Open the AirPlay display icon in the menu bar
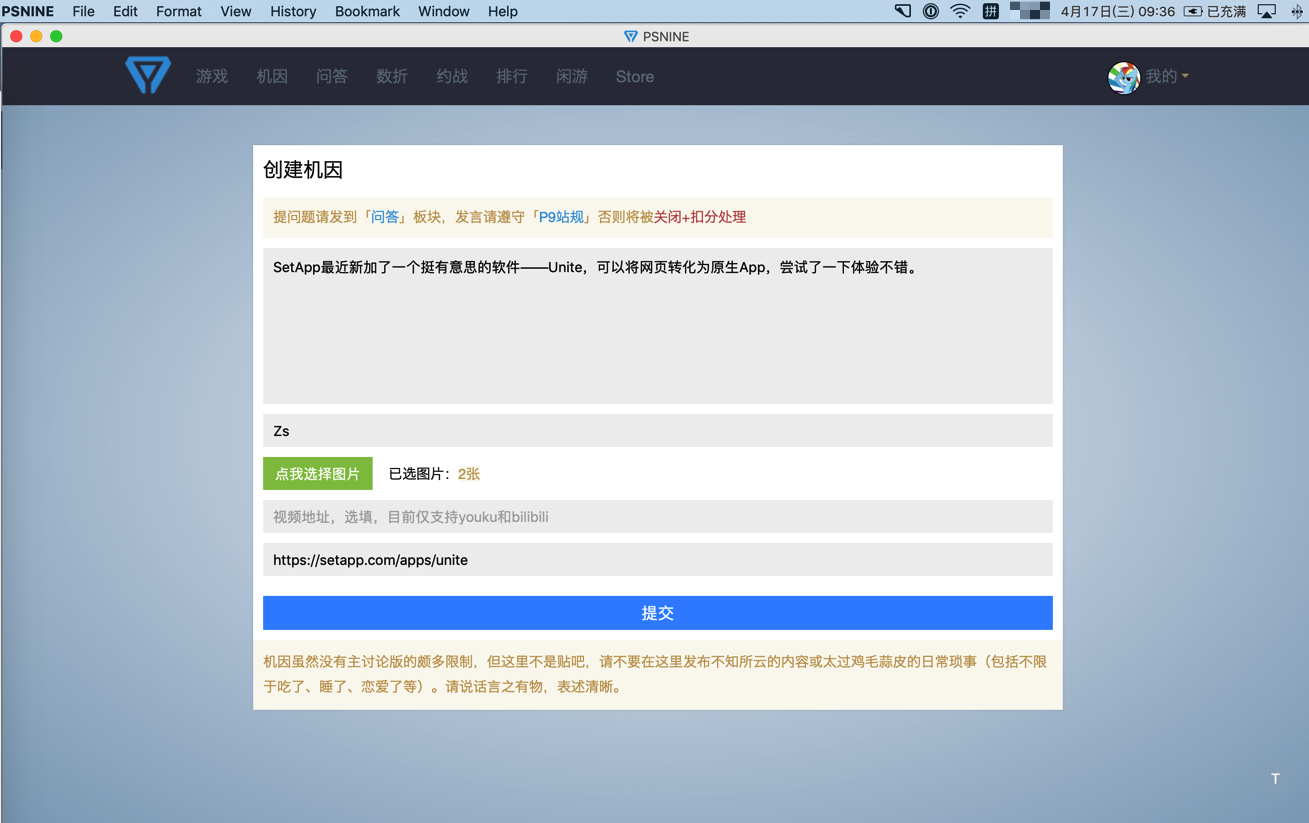This screenshot has width=1309, height=823. [1267, 11]
